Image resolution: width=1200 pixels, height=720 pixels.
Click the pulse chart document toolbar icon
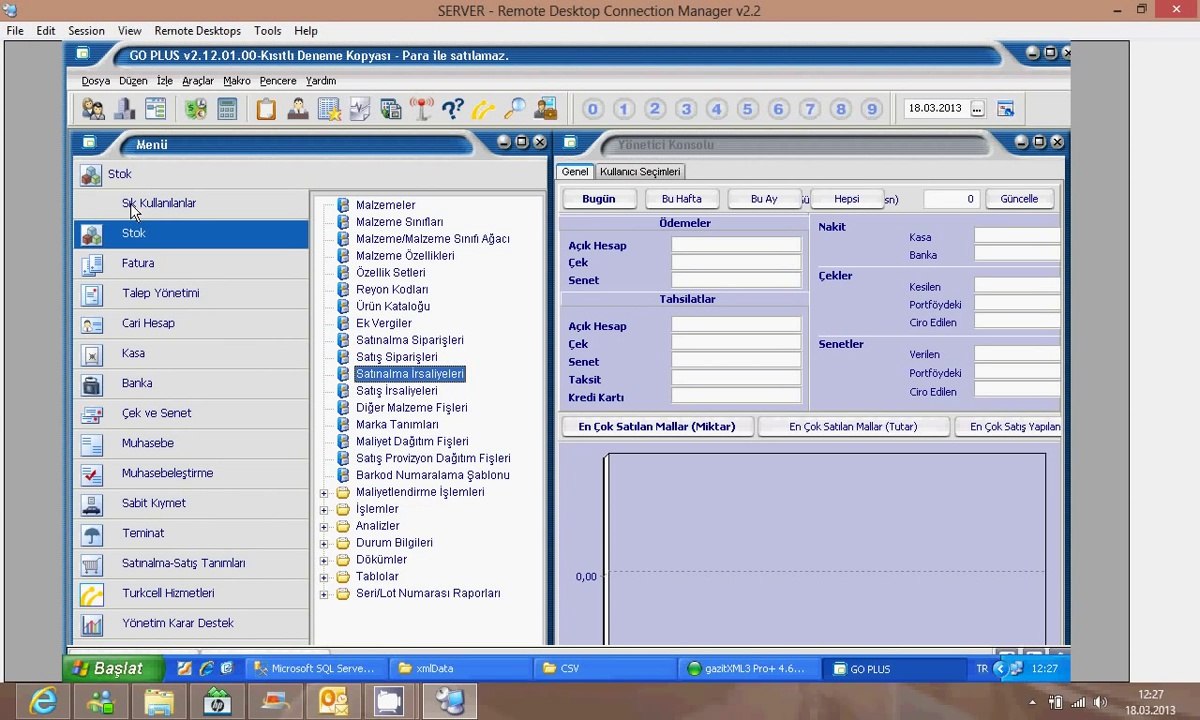point(360,109)
